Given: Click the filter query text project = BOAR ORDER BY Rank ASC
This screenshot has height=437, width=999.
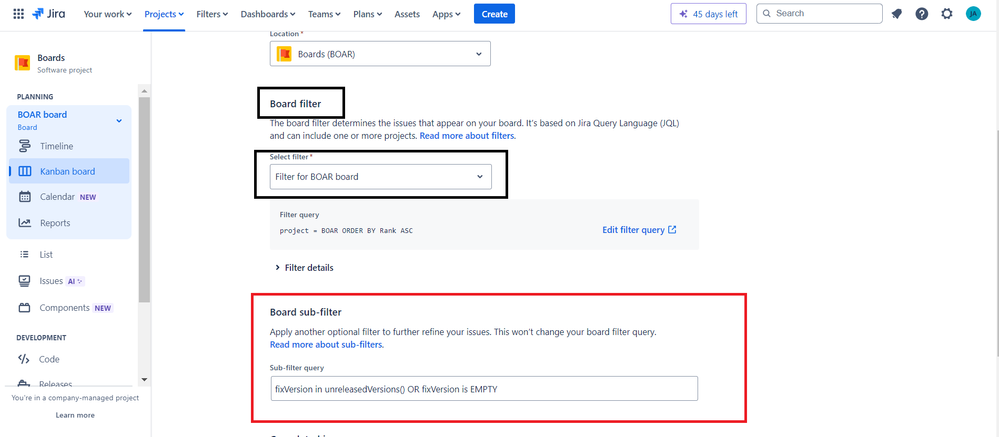Looking at the screenshot, I should click(x=346, y=231).
